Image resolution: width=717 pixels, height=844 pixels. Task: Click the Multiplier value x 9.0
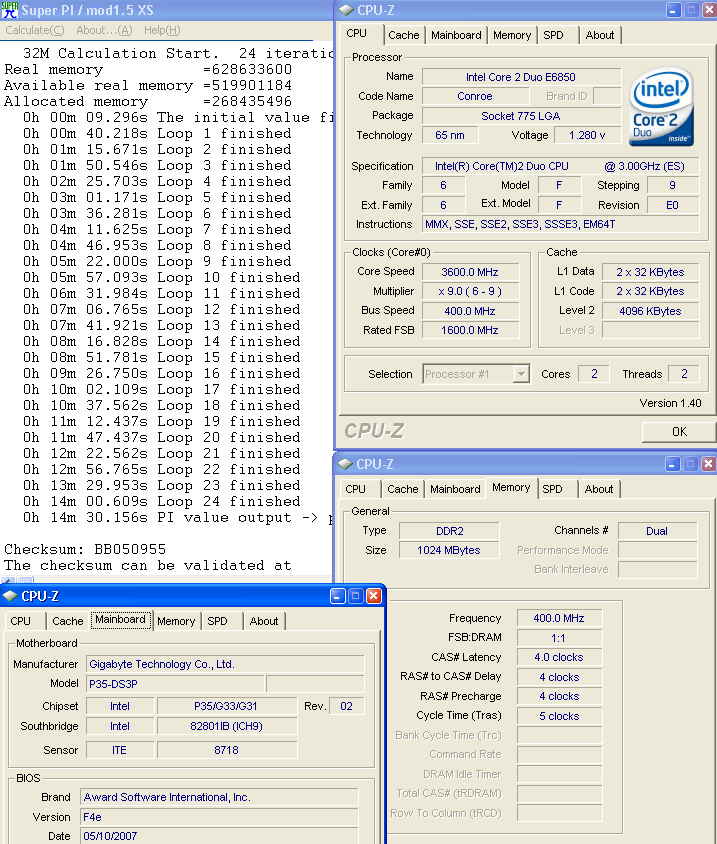[x=470, y=291]
